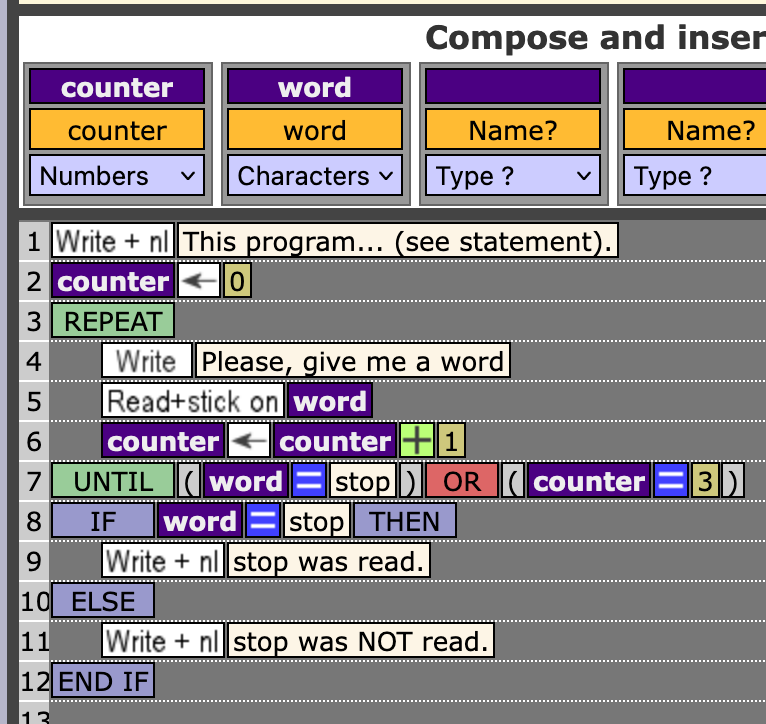
Task: Click the opening parenthesis before word on line 7
Action: (x=190, y=482)
